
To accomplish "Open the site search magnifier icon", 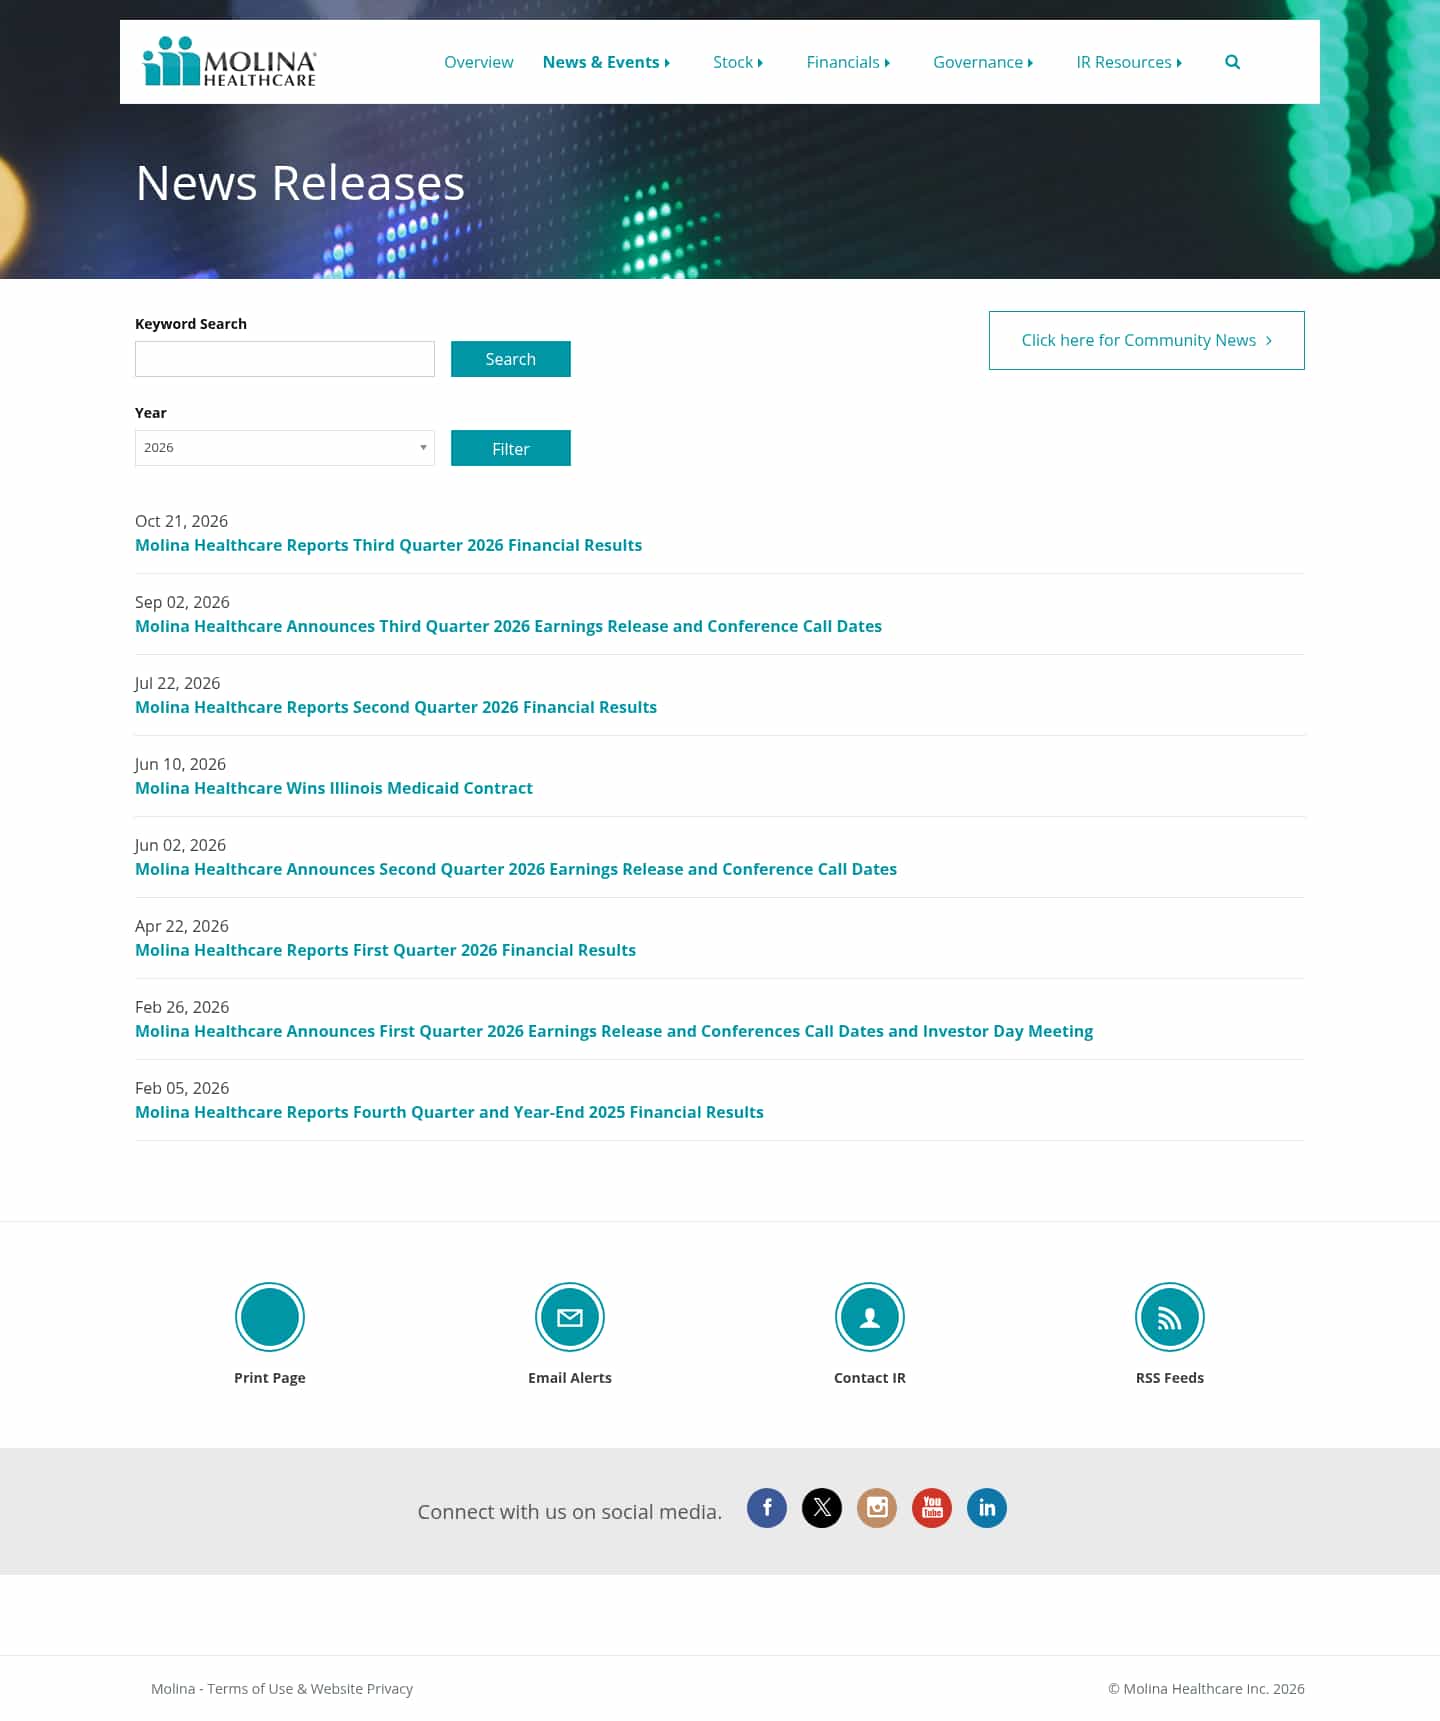I will pyautogui.click(x=1232, y=62).
